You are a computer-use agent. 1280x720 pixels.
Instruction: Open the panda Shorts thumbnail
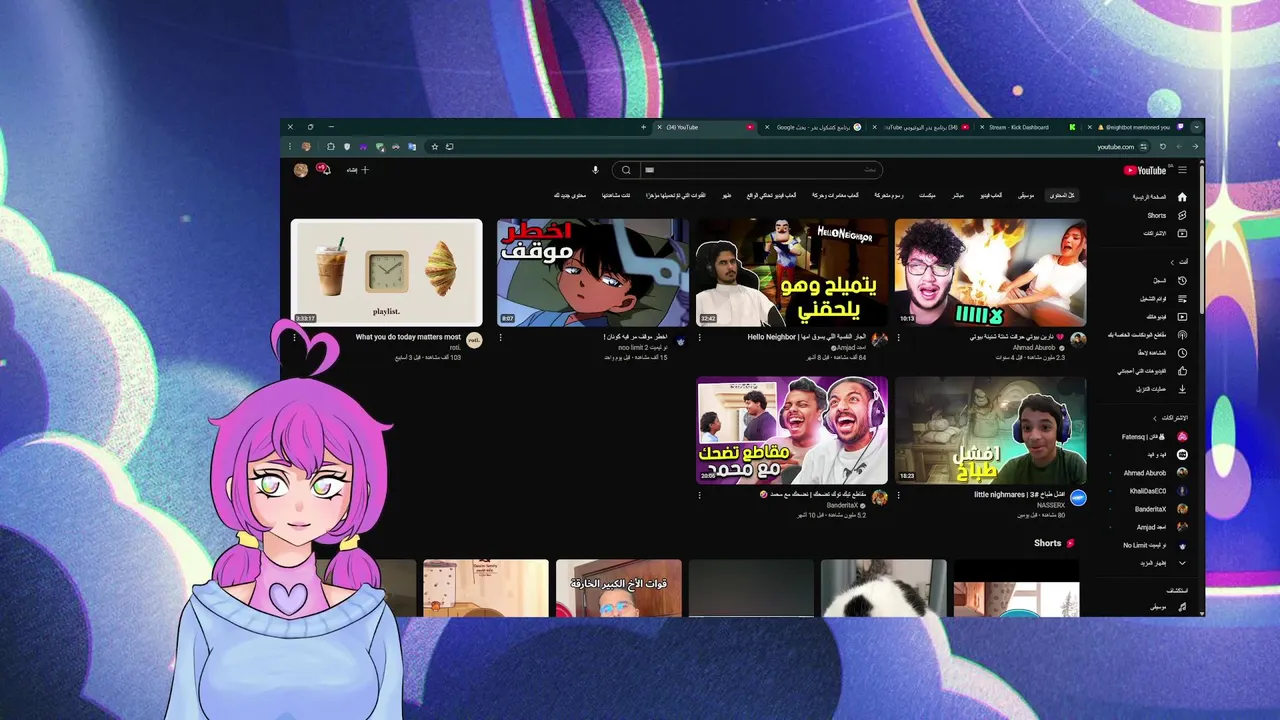(x=883, y=588)
